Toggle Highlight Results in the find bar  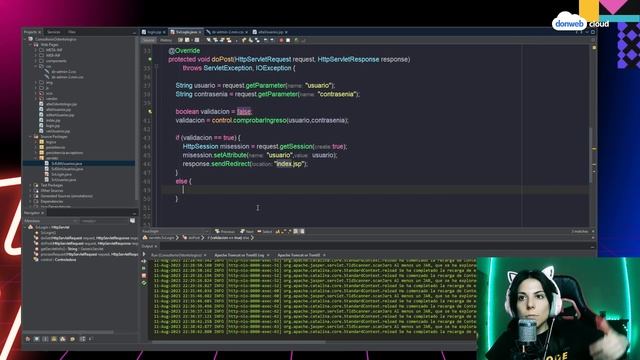coord(296,231)
